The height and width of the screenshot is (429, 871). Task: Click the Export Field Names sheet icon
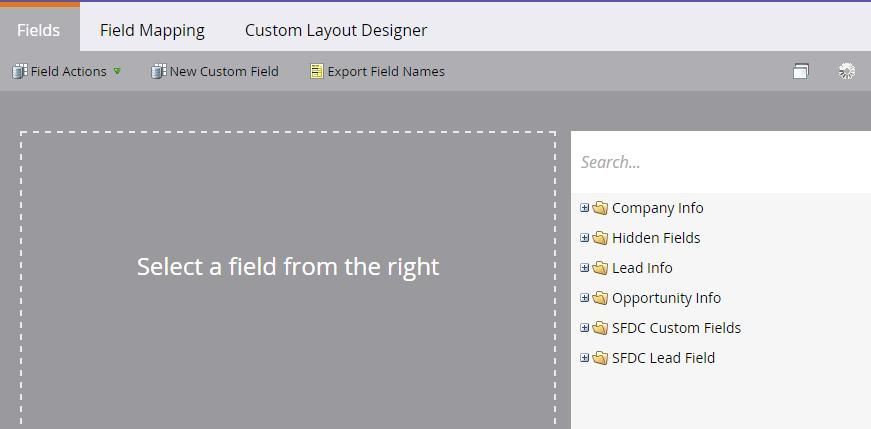click(x=317, y=72)
